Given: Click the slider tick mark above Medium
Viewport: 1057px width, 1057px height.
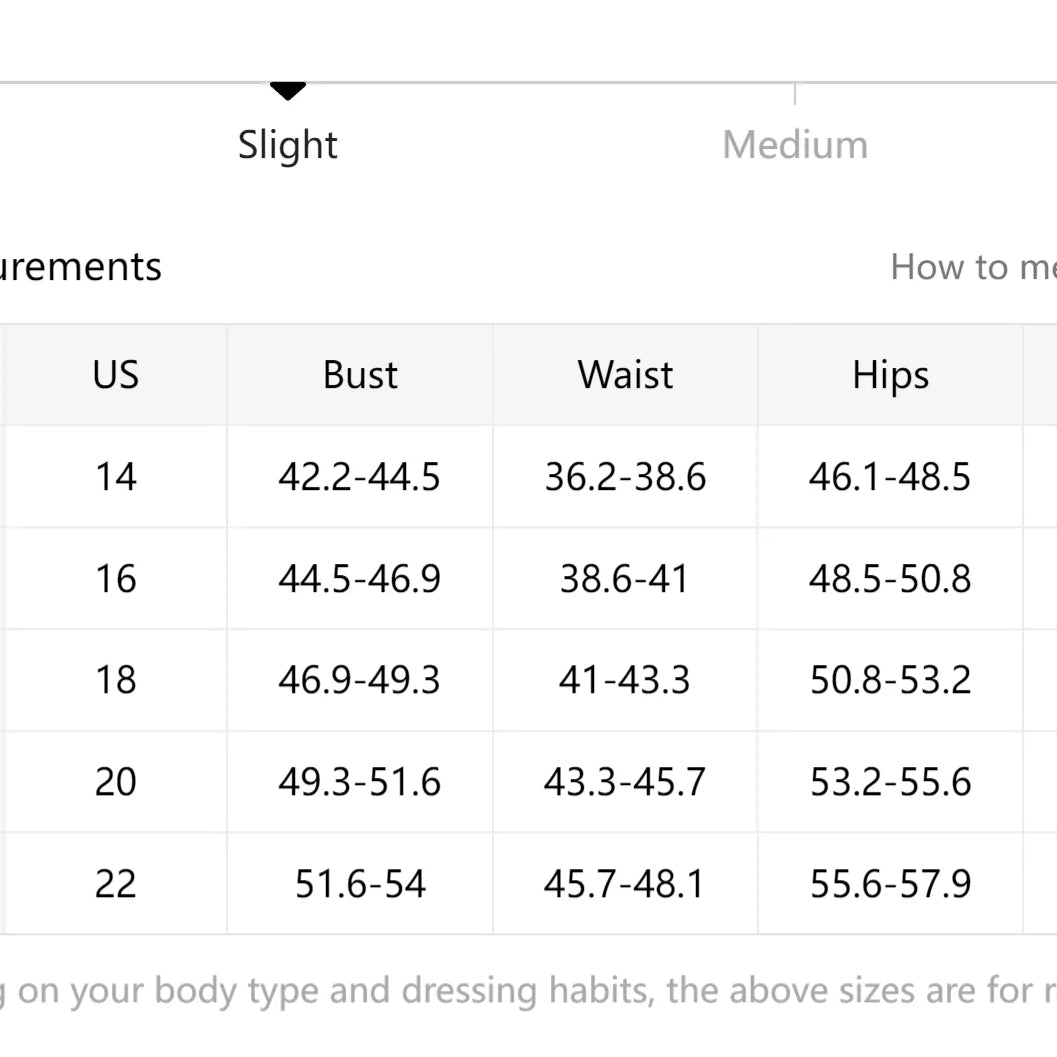Looking at the screenshot, I should pos(795,94).
